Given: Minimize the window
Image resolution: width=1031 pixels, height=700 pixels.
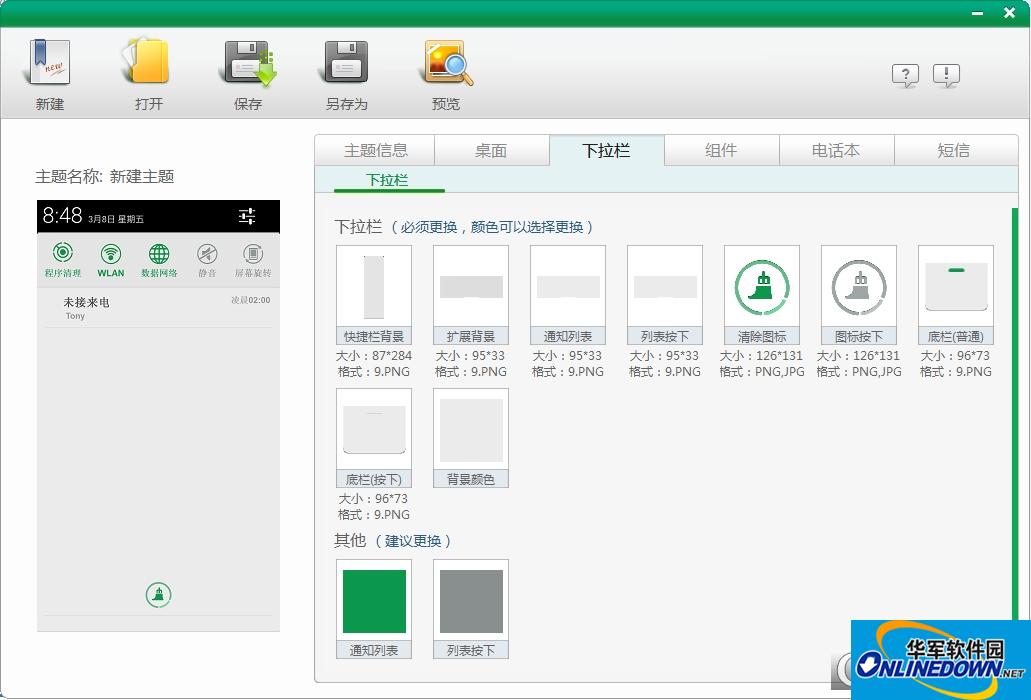Looking at the screenshot, I should tap(978, 13).
